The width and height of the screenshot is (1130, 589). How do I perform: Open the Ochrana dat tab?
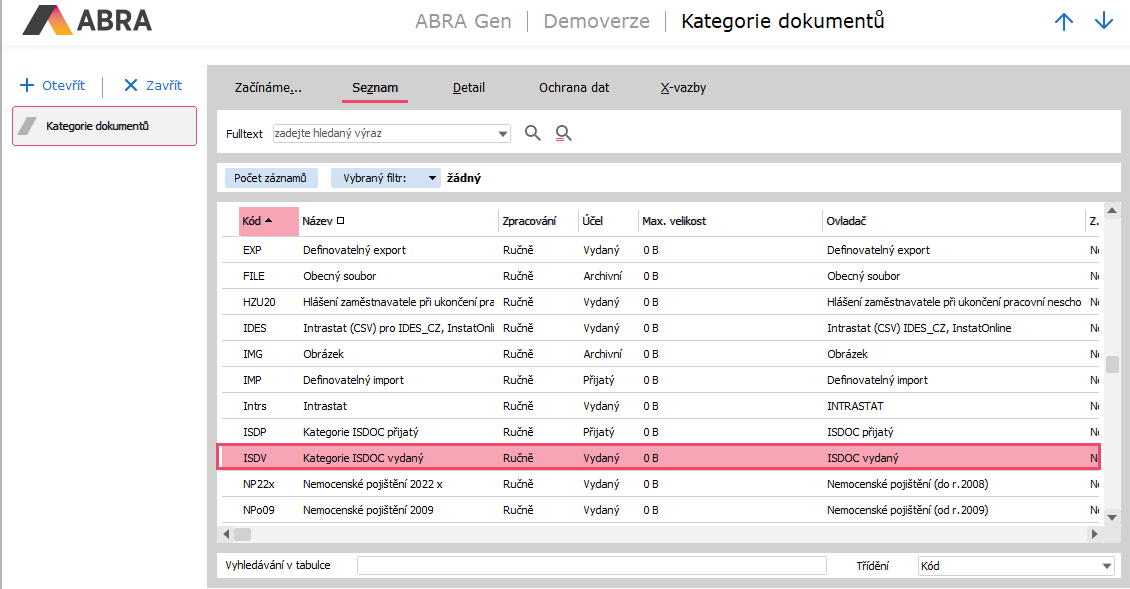[x=574, y=87]
